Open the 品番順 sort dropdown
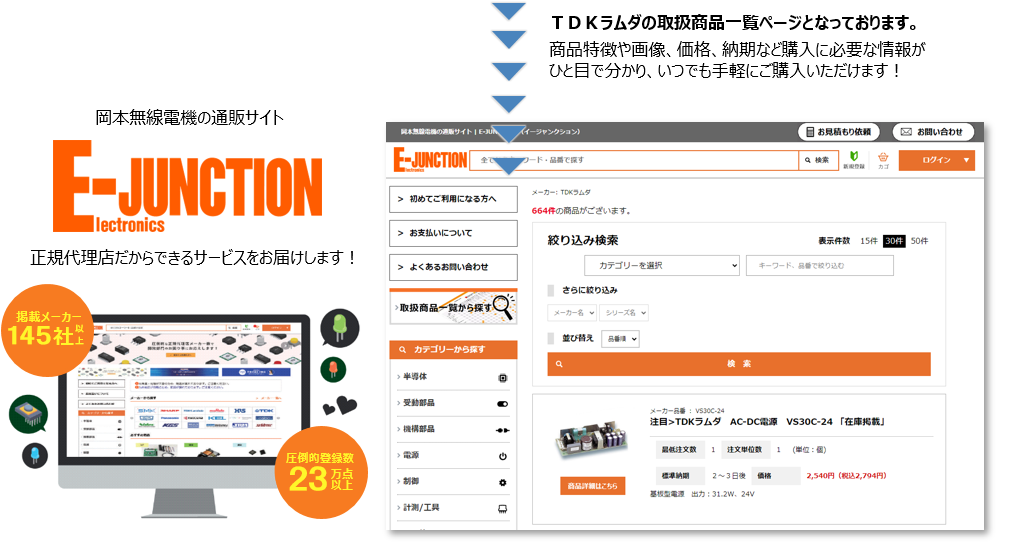Viewport: 1017px width, 549px height. pos(620,339)
